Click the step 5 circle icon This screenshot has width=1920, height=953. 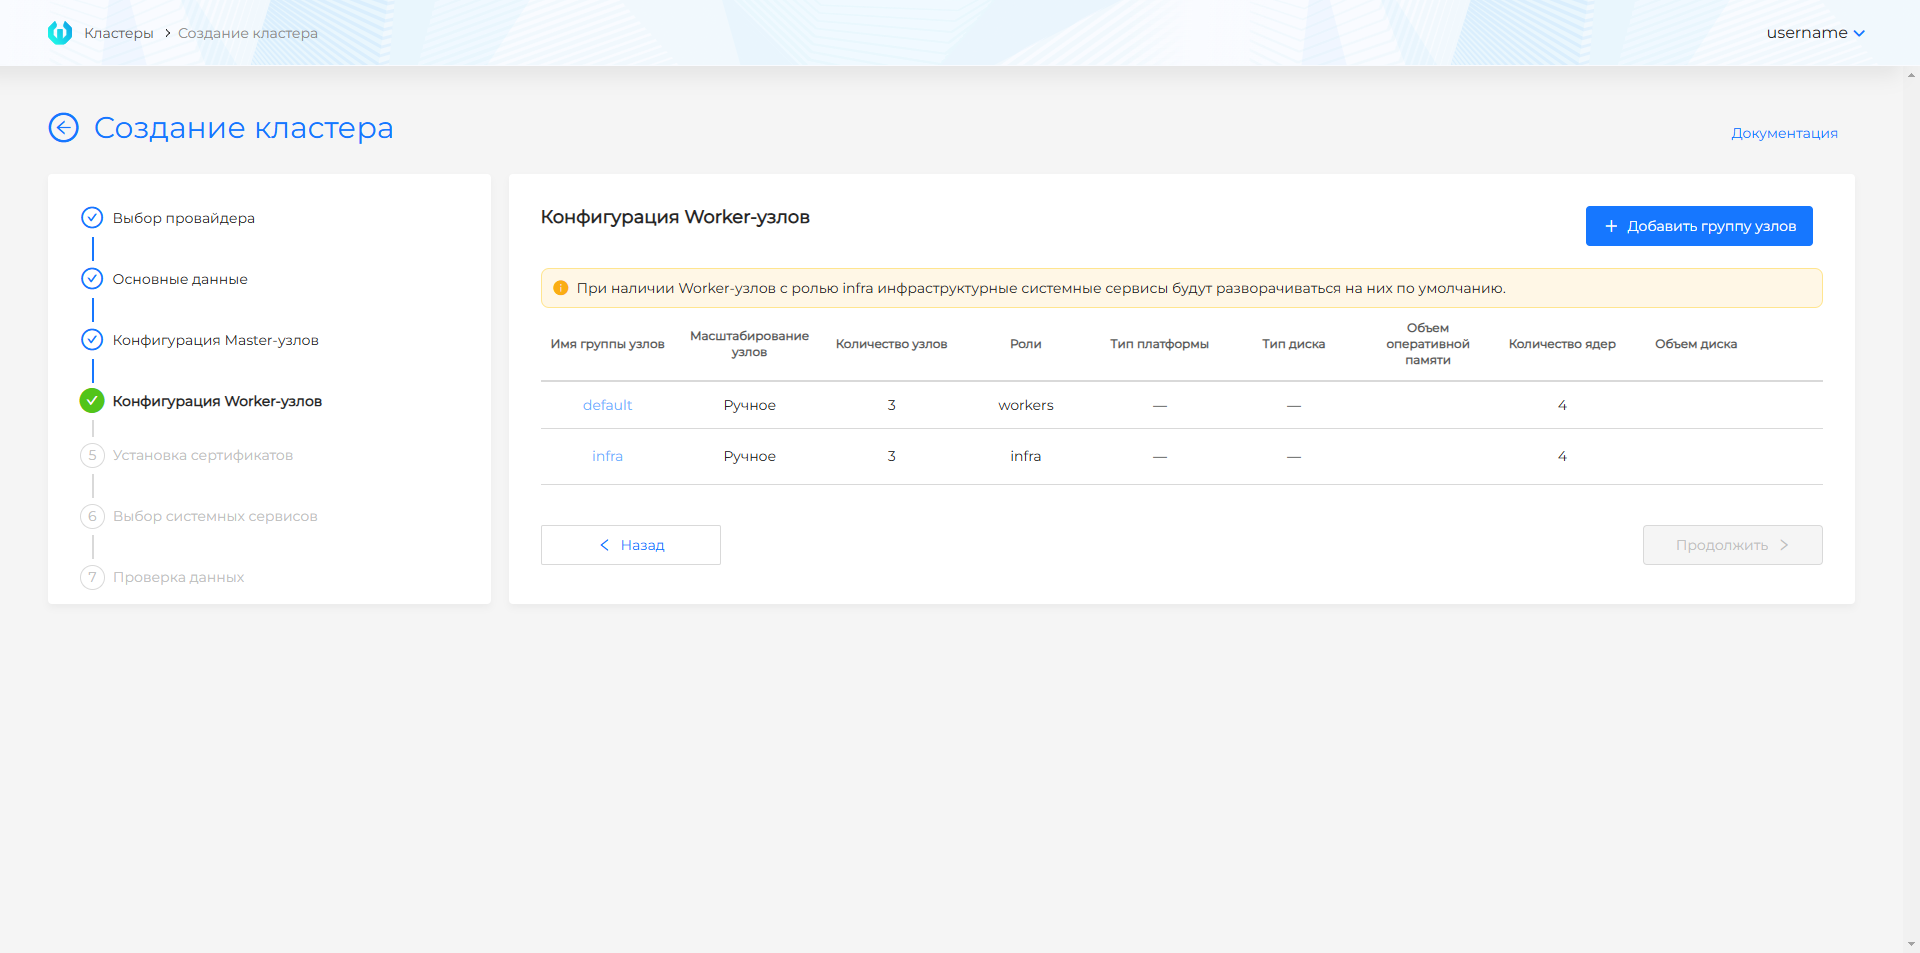click(x=92, y=456)
